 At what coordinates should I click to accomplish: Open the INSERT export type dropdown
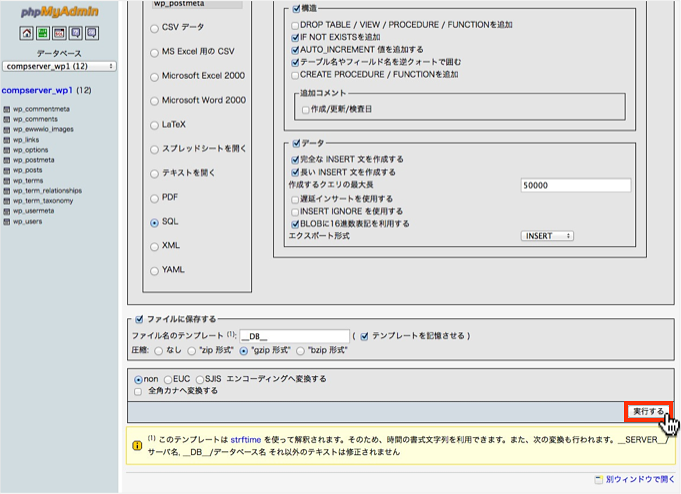pos(547,236)
